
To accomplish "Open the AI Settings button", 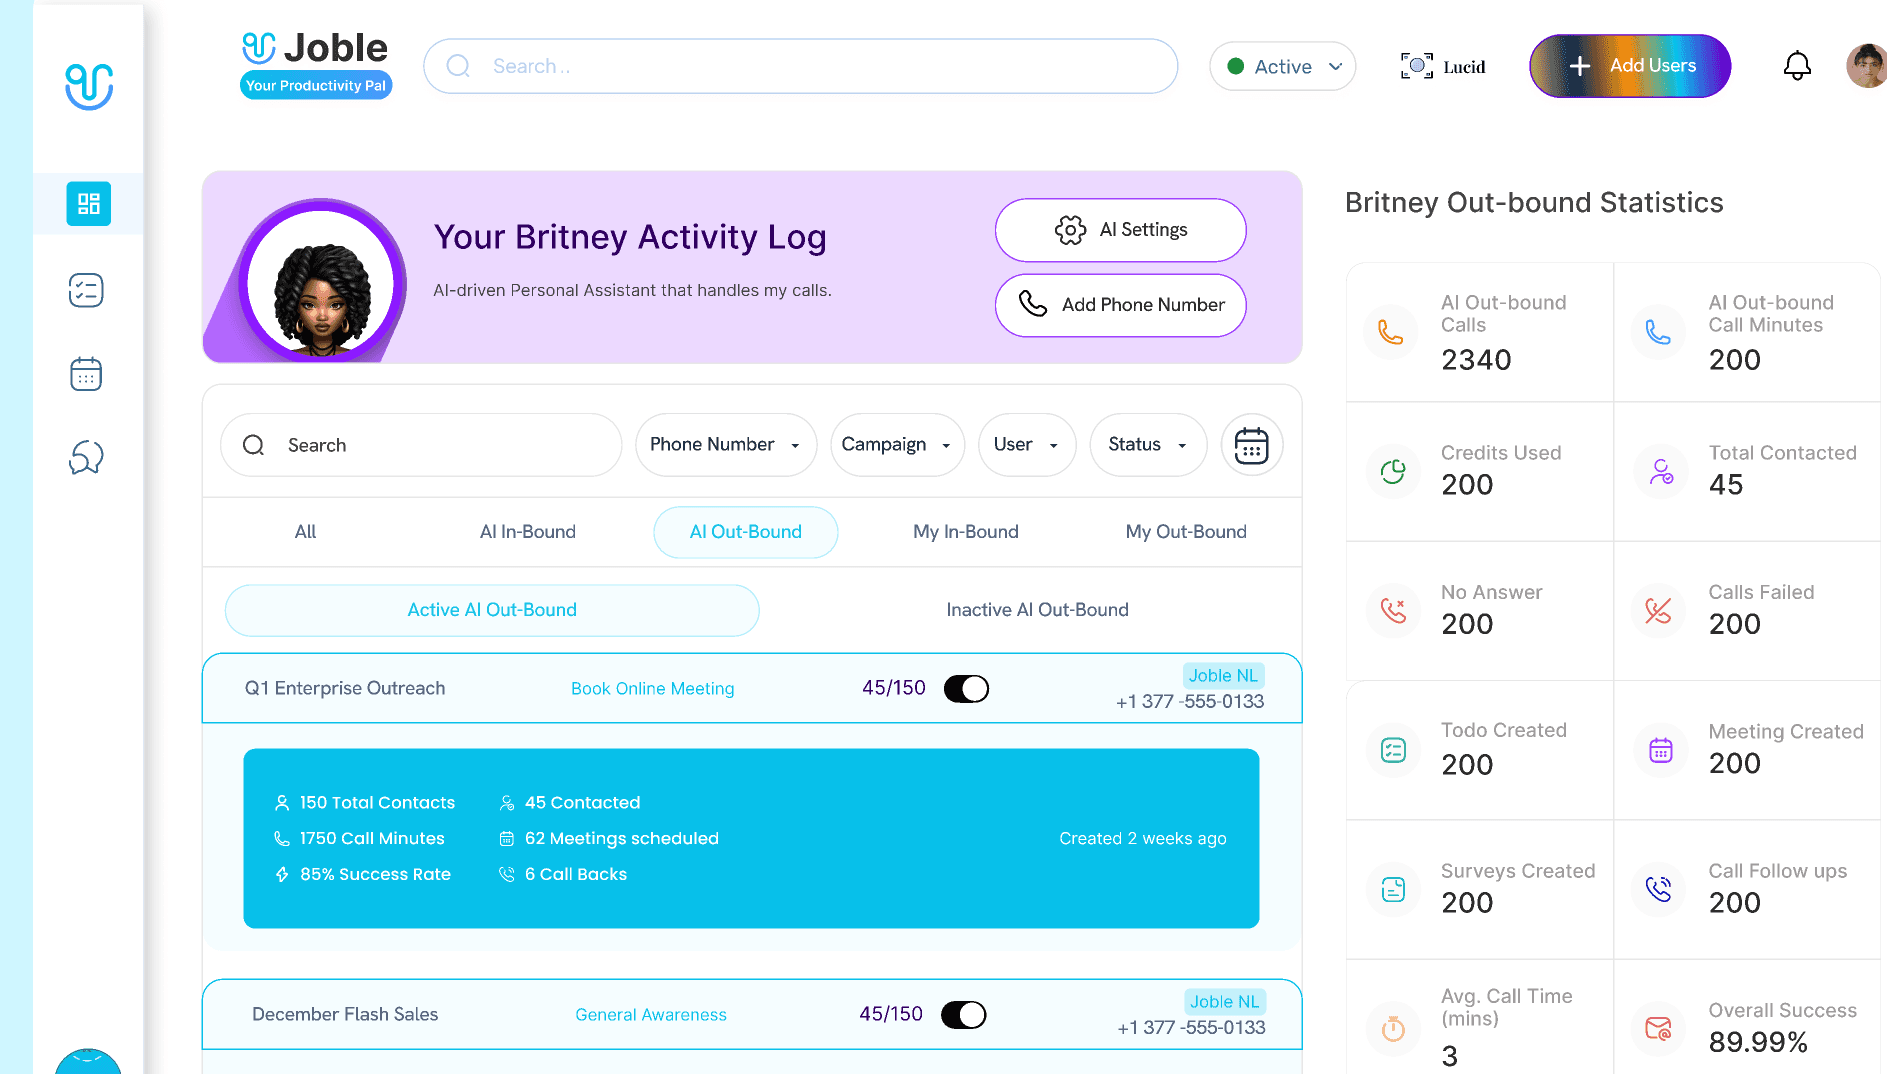I will pos(1120,230).
